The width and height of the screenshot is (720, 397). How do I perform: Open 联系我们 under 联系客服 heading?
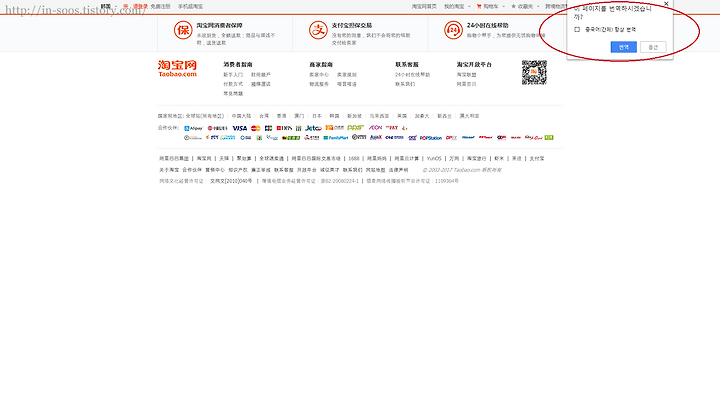(x=405, y=84)
